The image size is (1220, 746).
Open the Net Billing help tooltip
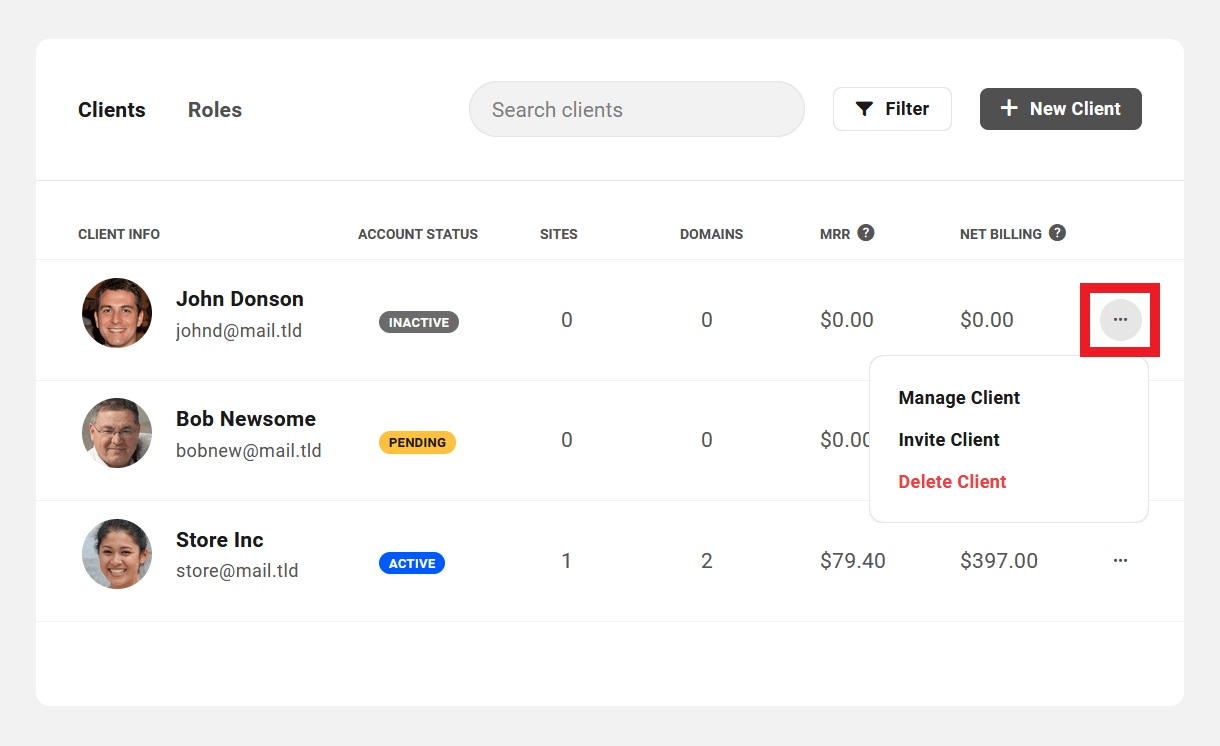click(x=1057, y=233)
